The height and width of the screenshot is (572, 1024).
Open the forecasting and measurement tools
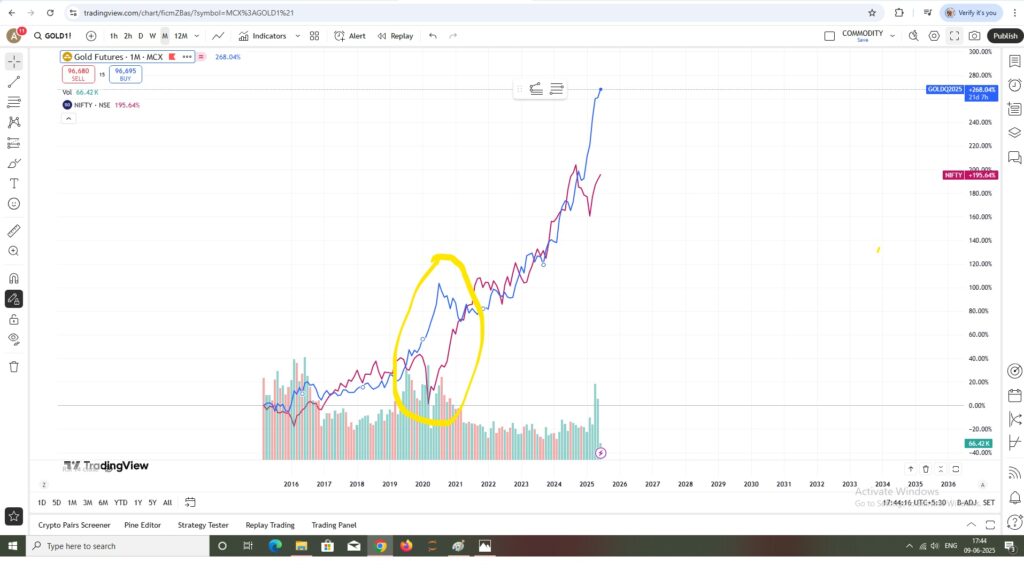point(14,143)
